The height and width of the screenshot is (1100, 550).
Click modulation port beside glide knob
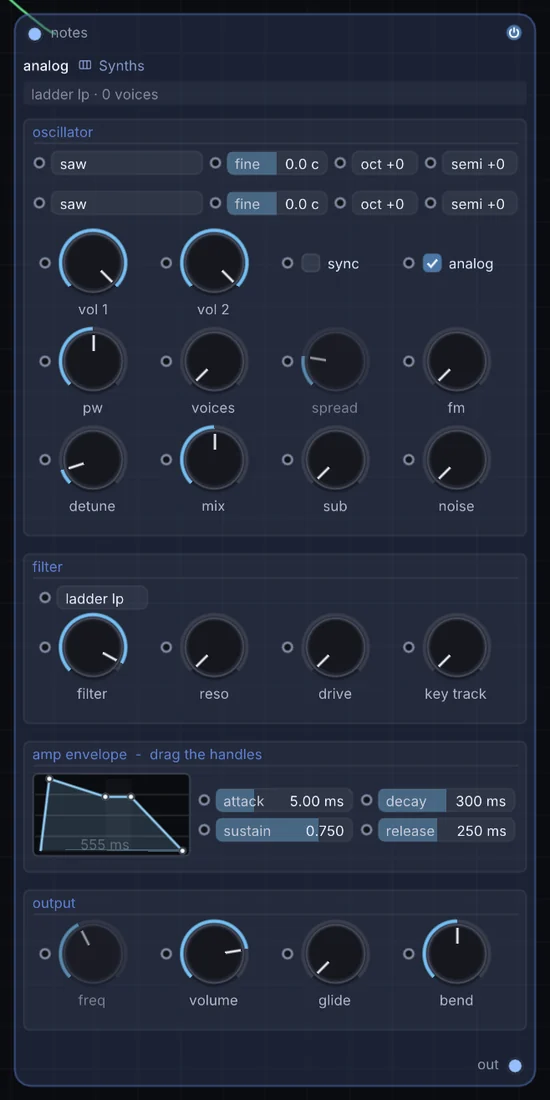pyautogui.click(x=288, y=953)
